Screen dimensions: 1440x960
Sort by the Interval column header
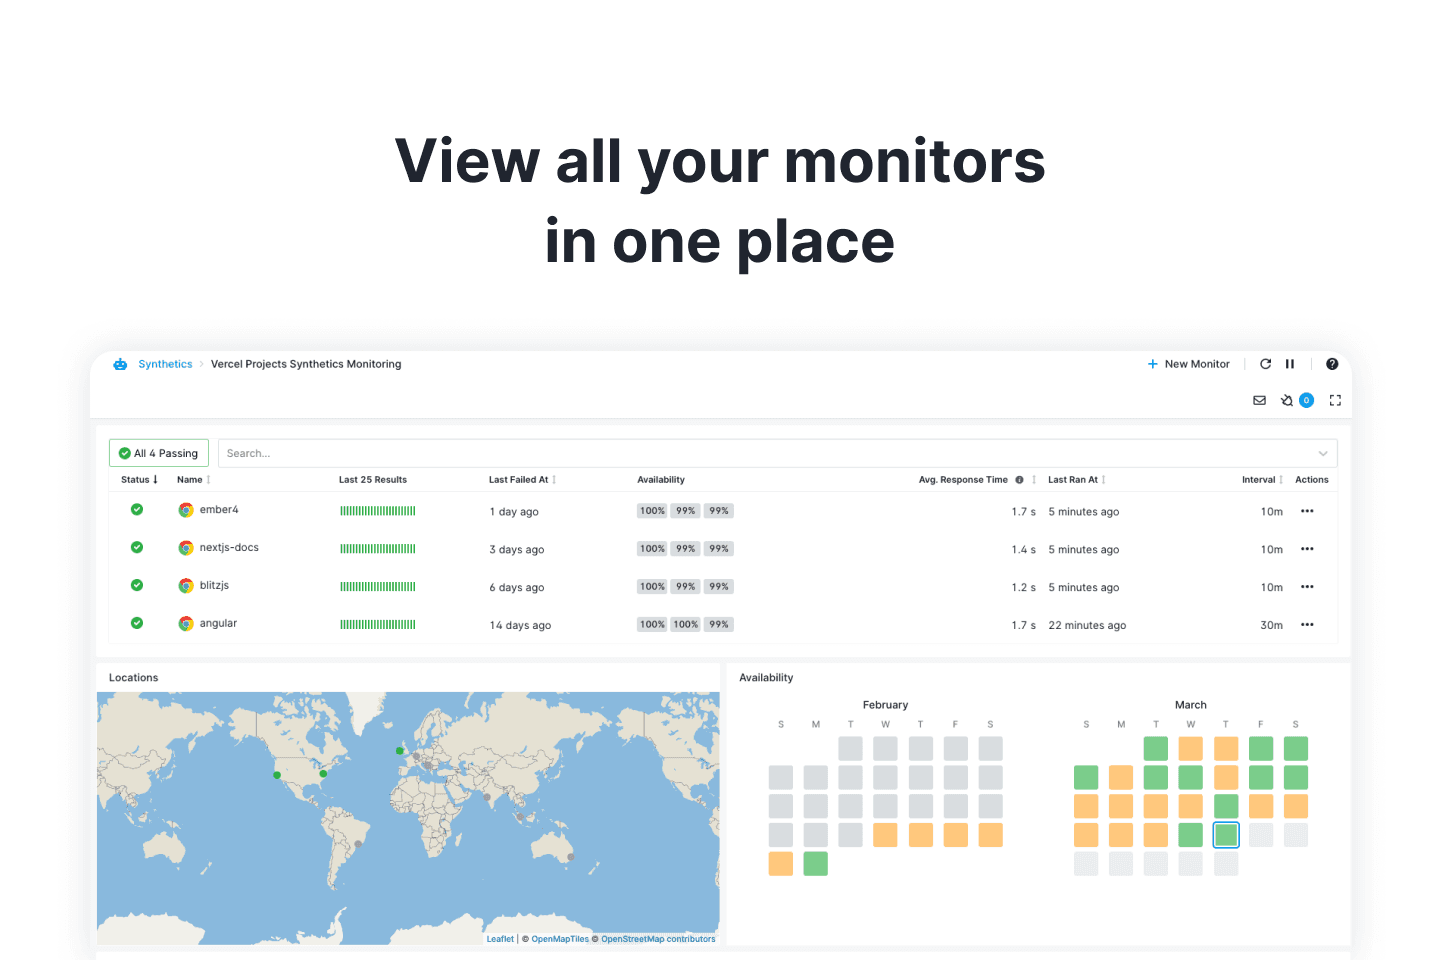(x=1261, y=480)
